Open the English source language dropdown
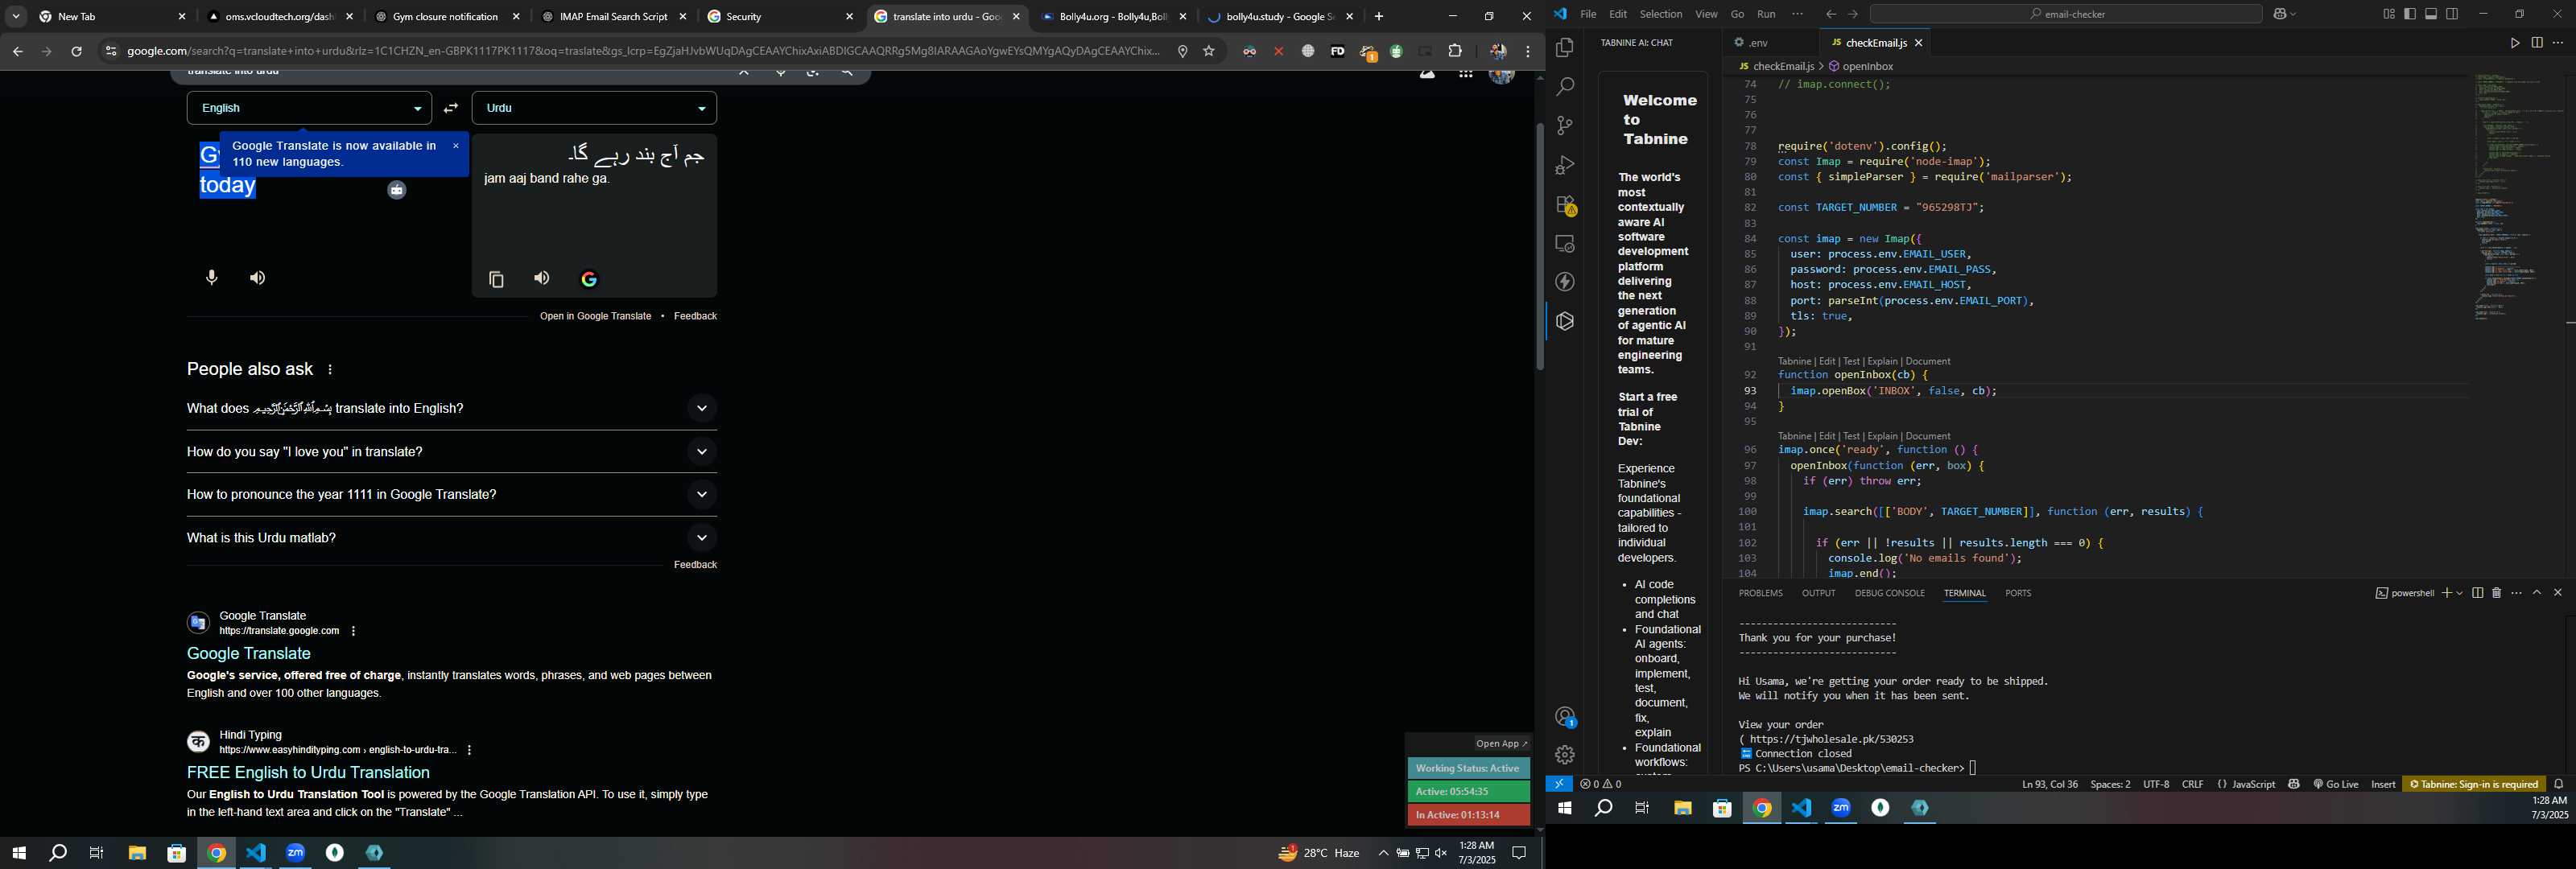 309,108
